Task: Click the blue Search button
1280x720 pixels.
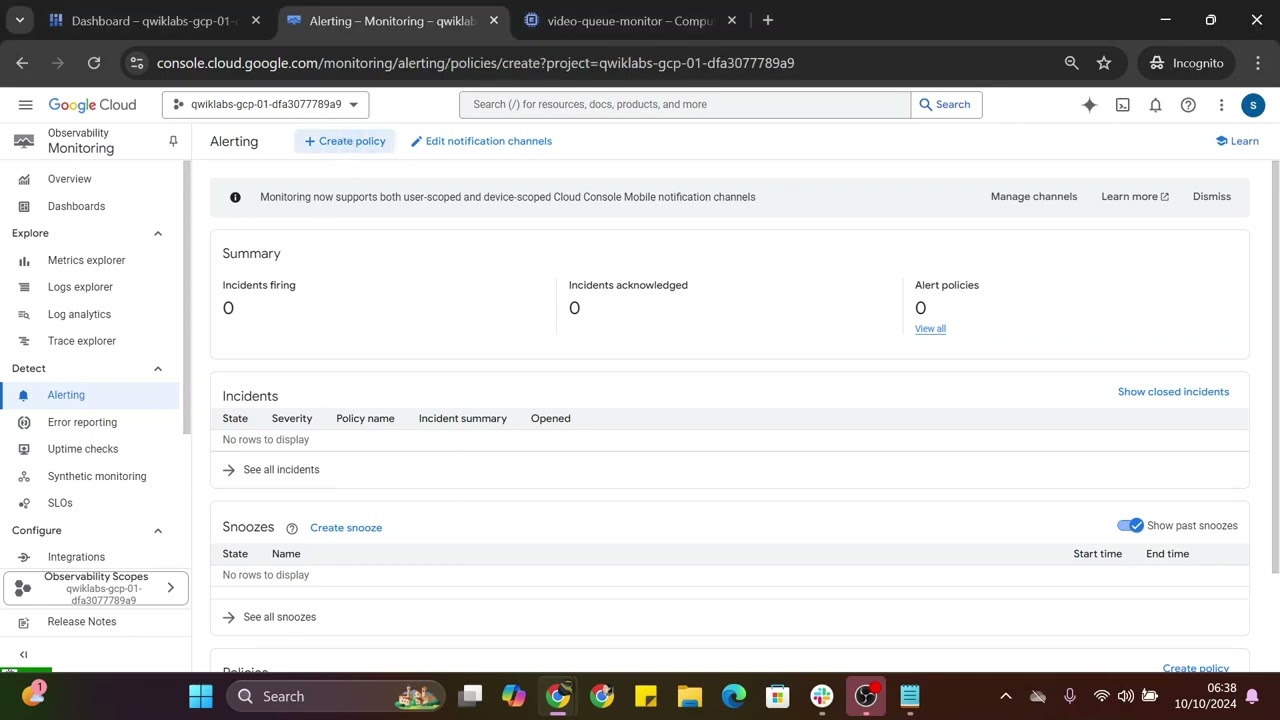Action: point(946,105)
